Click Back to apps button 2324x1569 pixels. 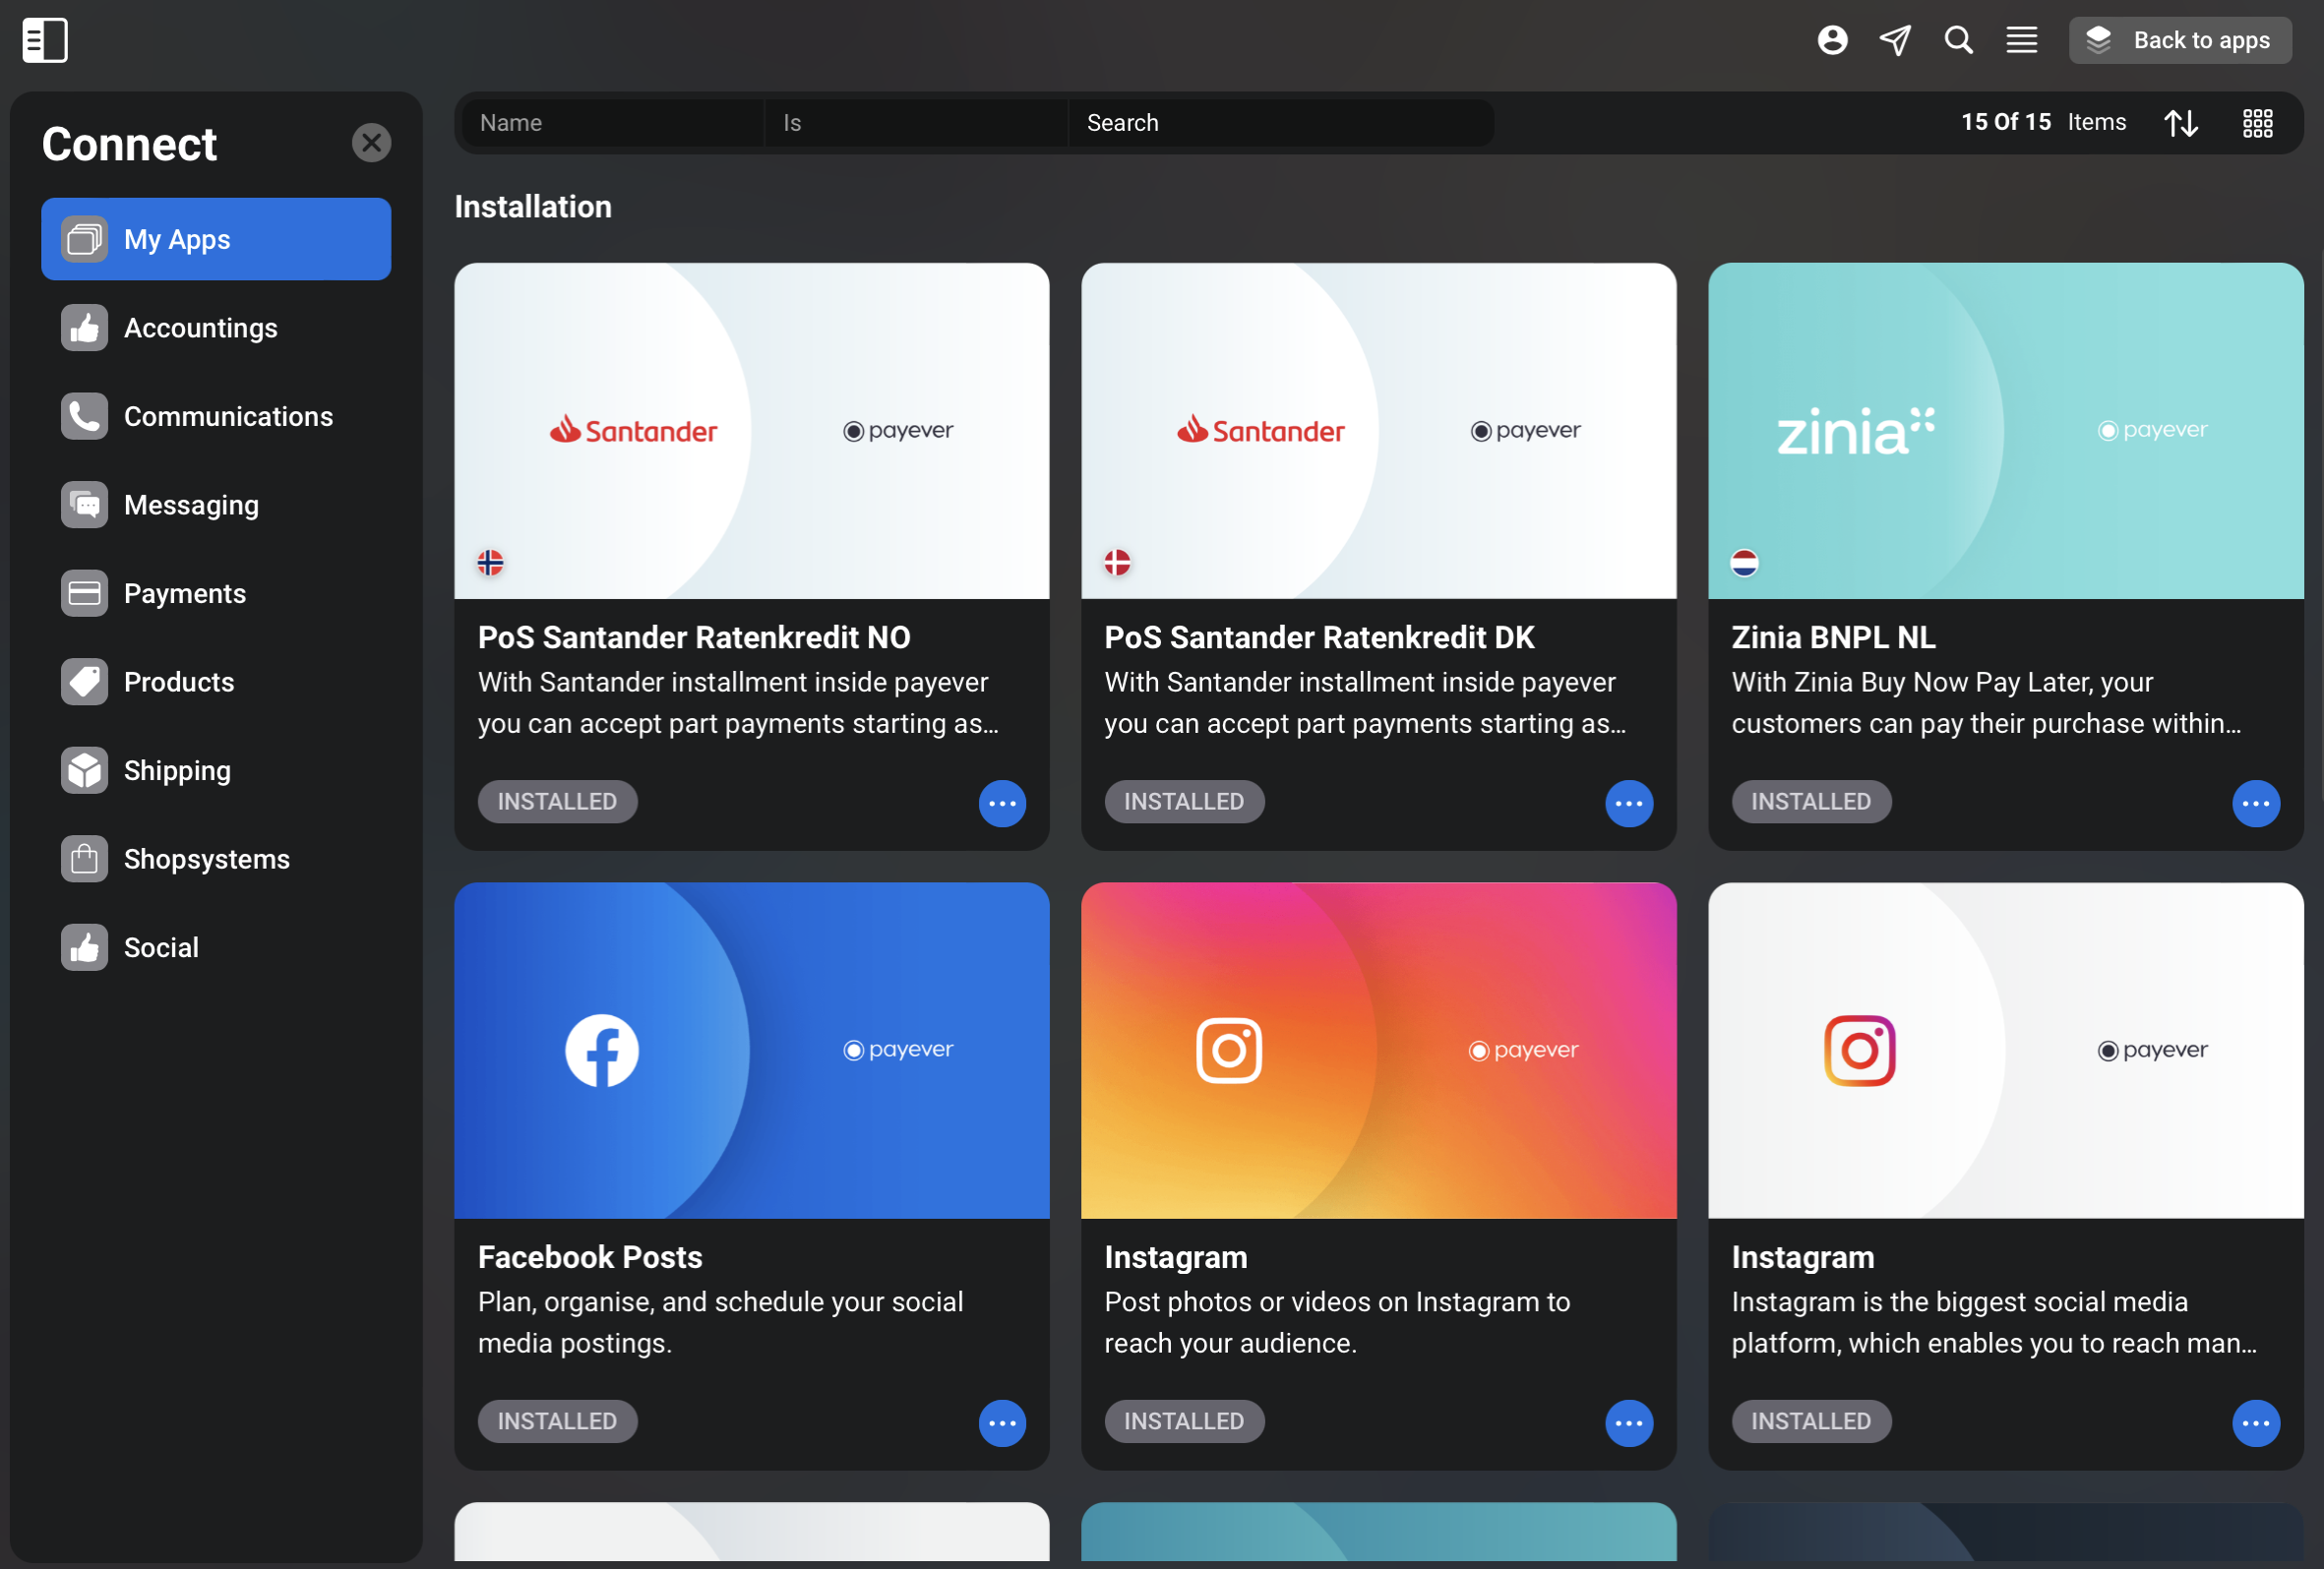[2180, 40]
